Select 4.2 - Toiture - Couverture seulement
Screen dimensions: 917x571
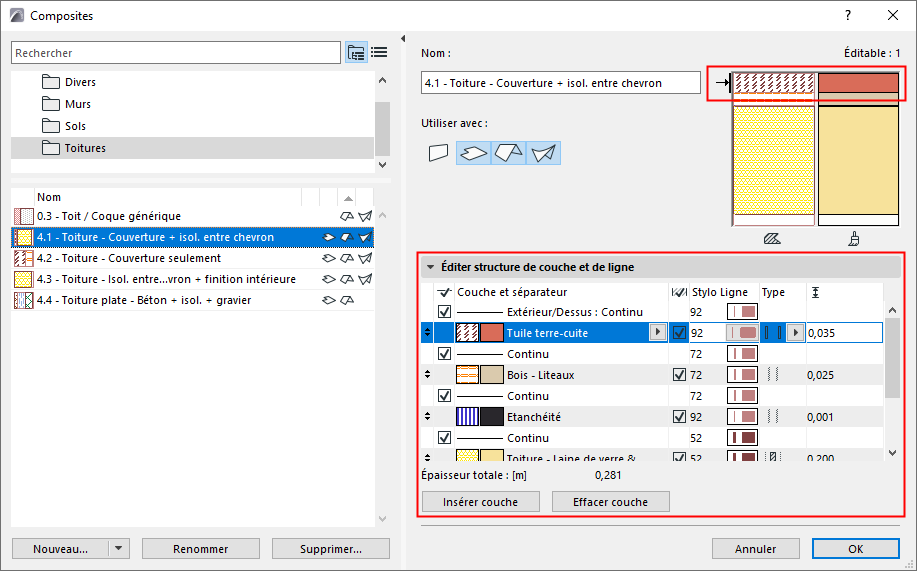pyautogui.click(x=192, y=258)
